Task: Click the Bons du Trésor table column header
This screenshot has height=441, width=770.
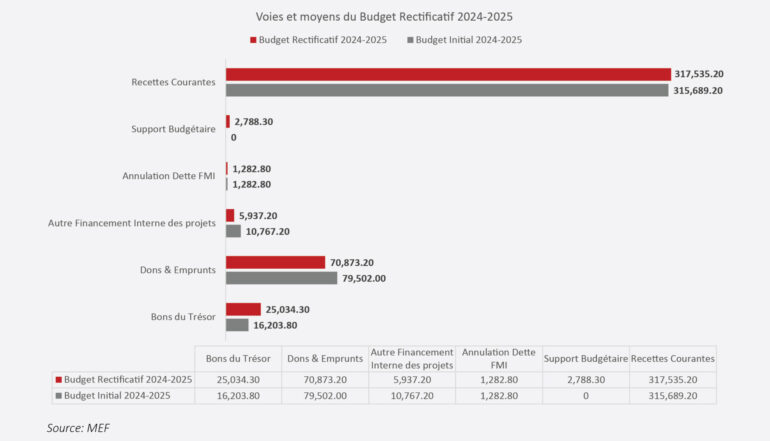Action: [x=232, y=358]
